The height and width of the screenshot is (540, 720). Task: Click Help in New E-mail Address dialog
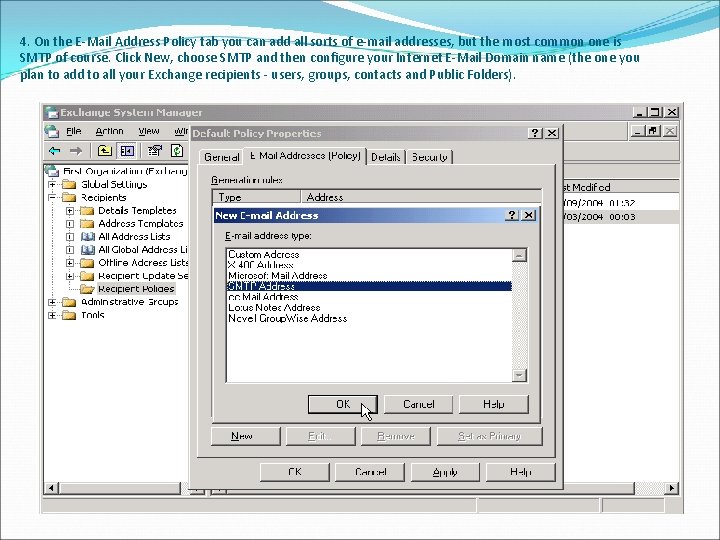(494, 404)
